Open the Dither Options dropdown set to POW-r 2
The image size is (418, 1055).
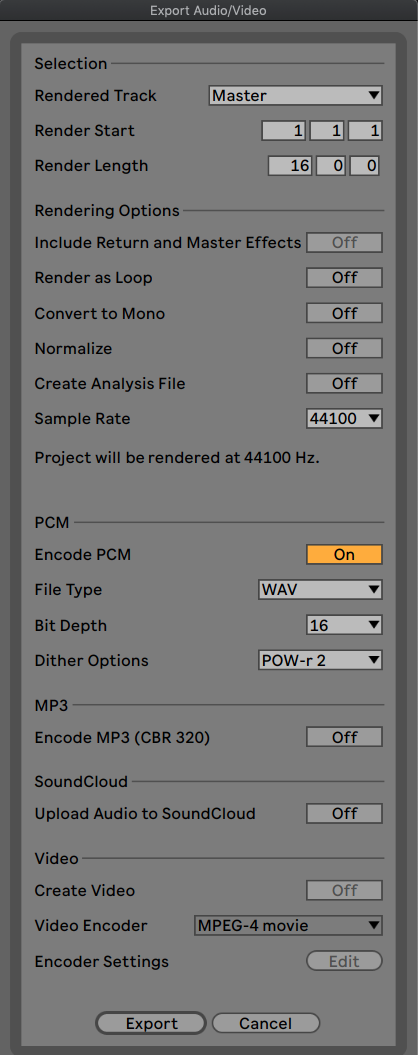tap(320, 661)
